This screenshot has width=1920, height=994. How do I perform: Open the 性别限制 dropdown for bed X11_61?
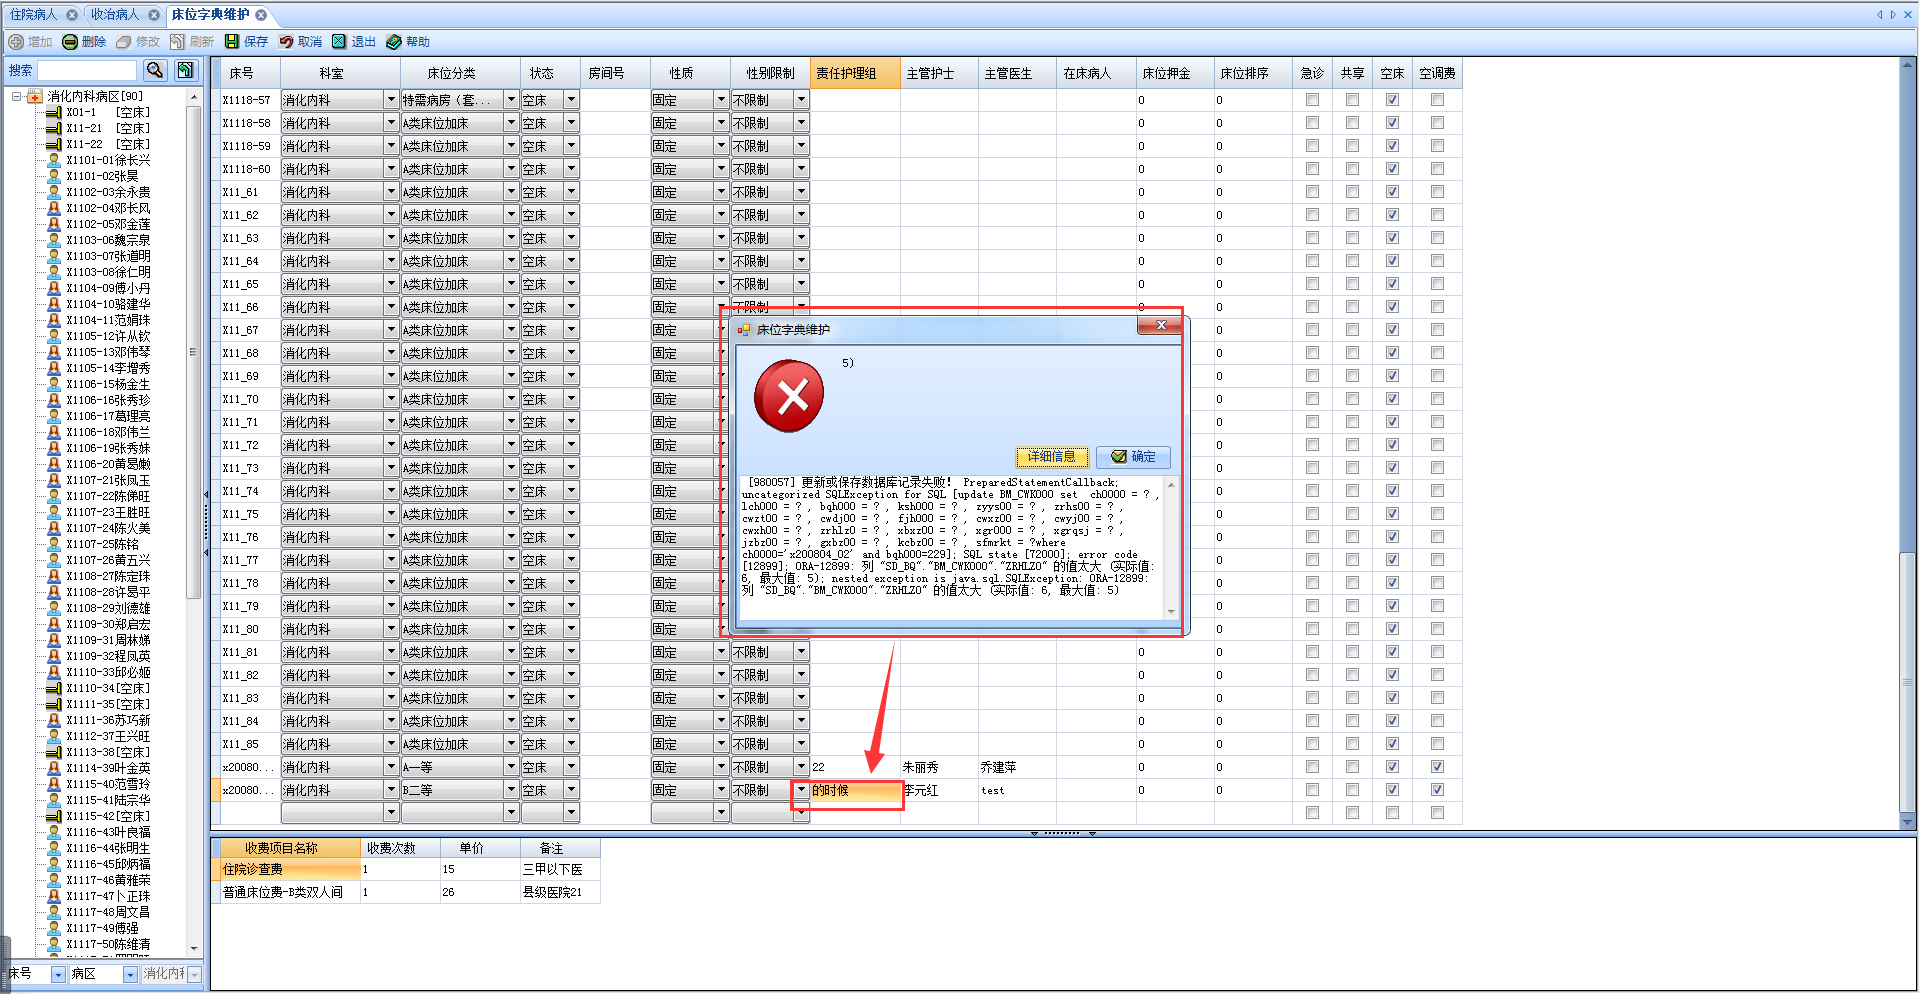801,192
